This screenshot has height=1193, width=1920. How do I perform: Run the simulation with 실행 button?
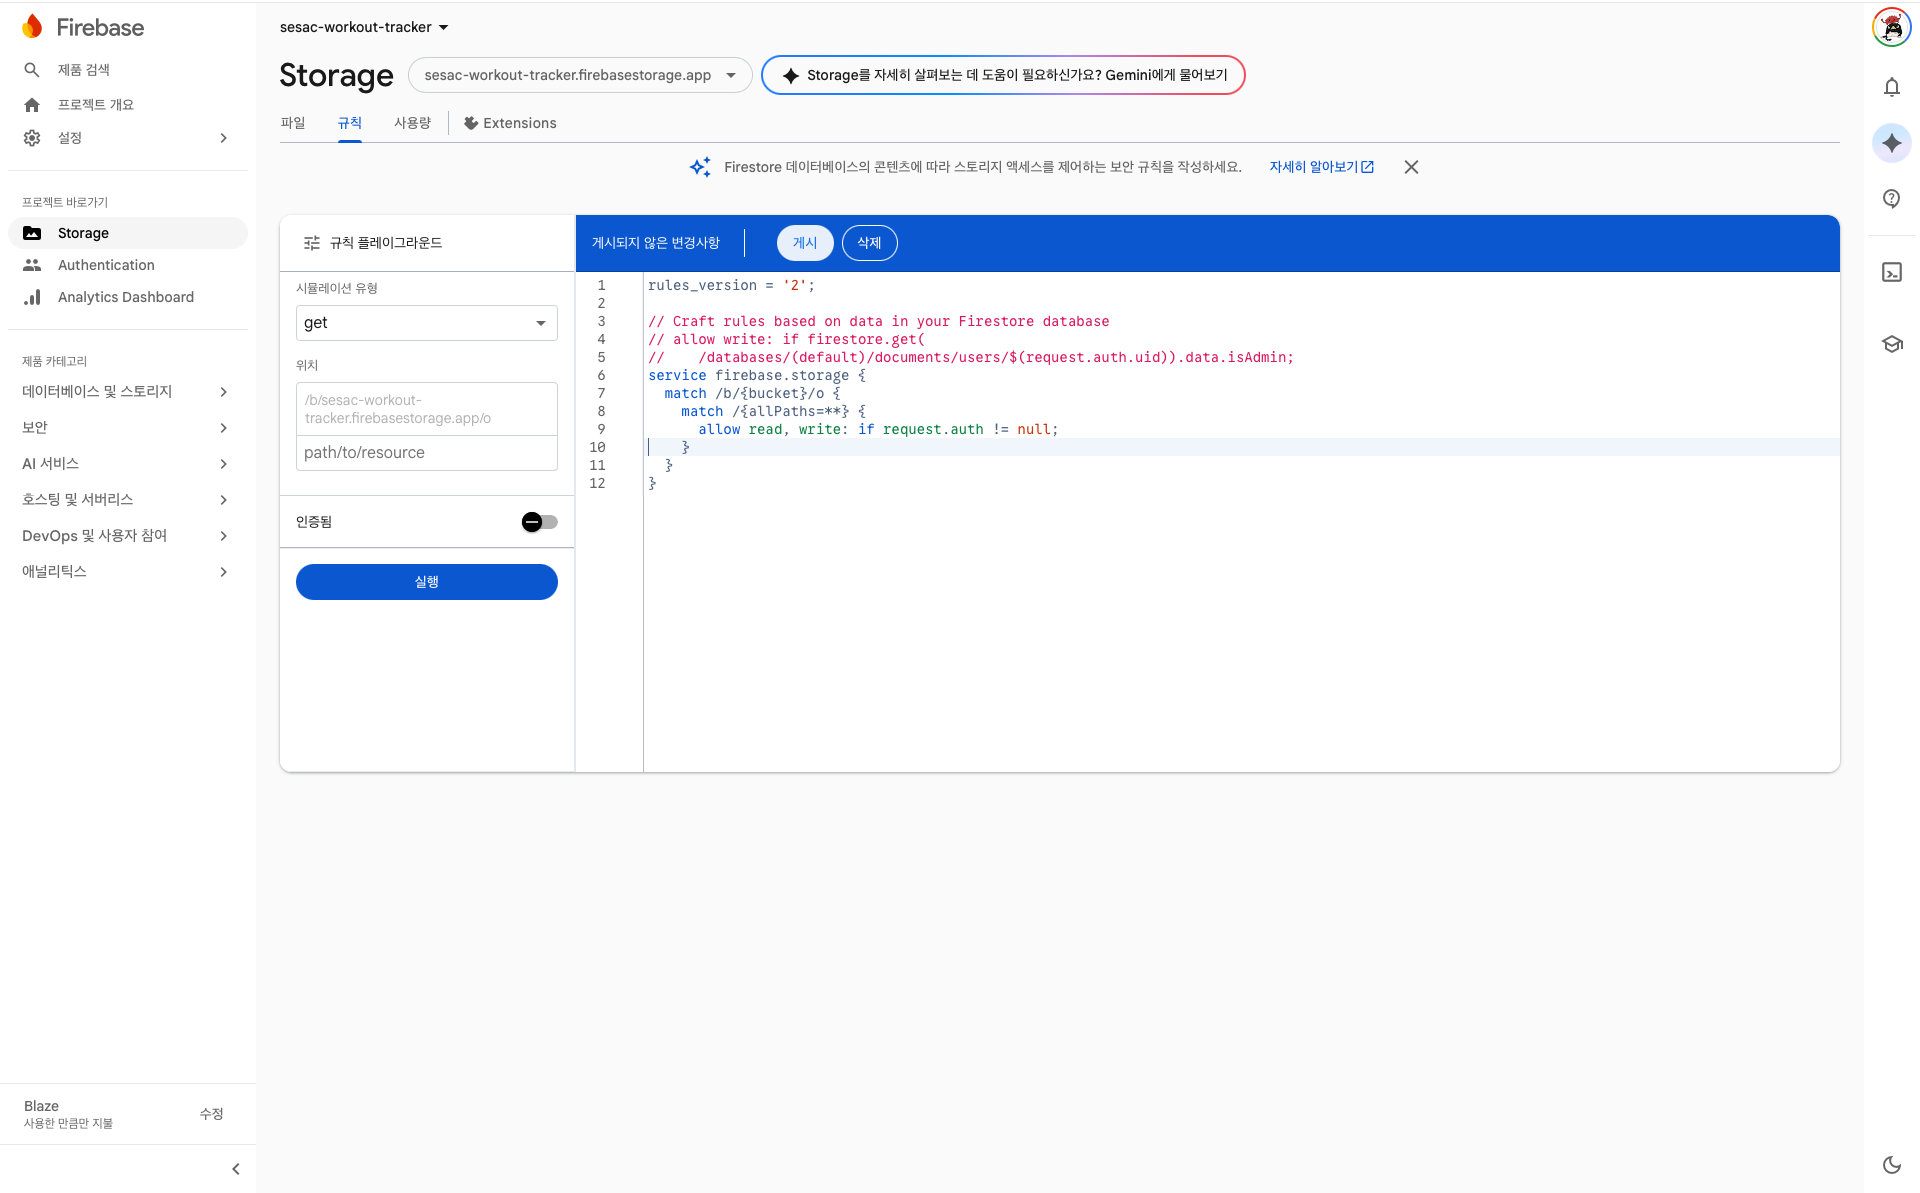pyautogui.click(x=427, y=582)
